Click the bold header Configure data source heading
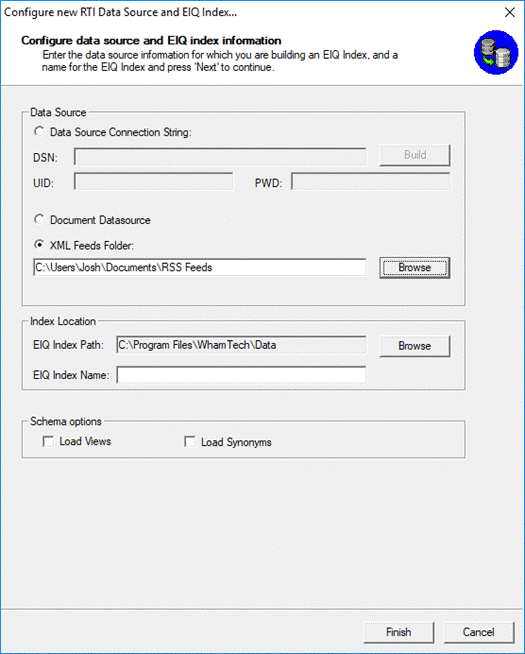Image resolution: width=525 pixels, height=654 pixels. coord(151,40)
